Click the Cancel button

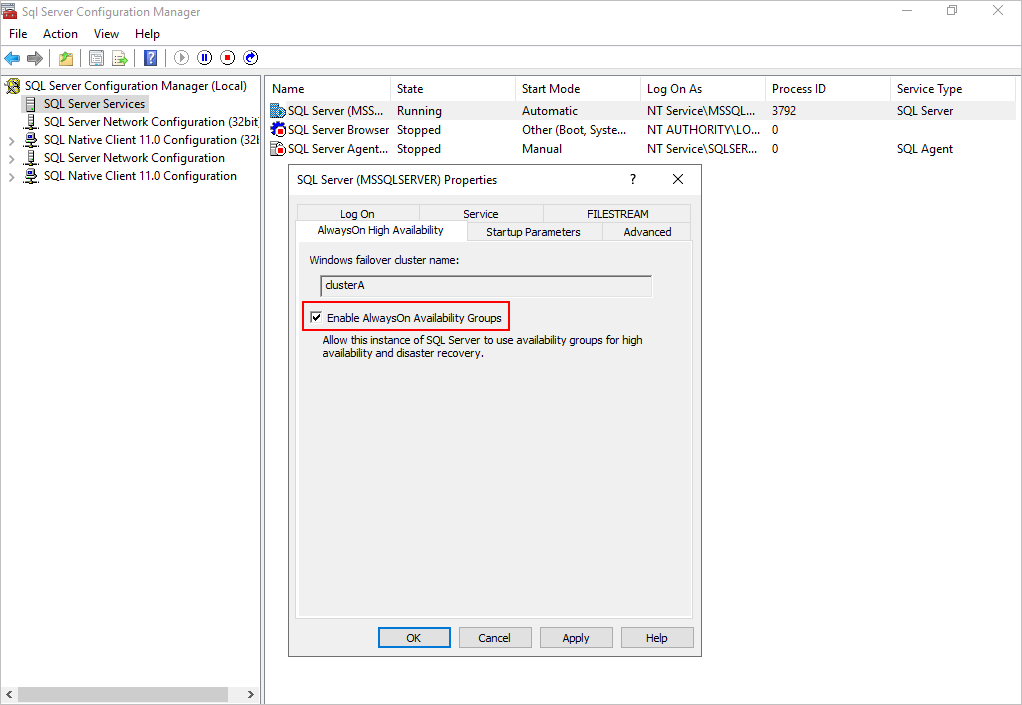pos(495,638)
